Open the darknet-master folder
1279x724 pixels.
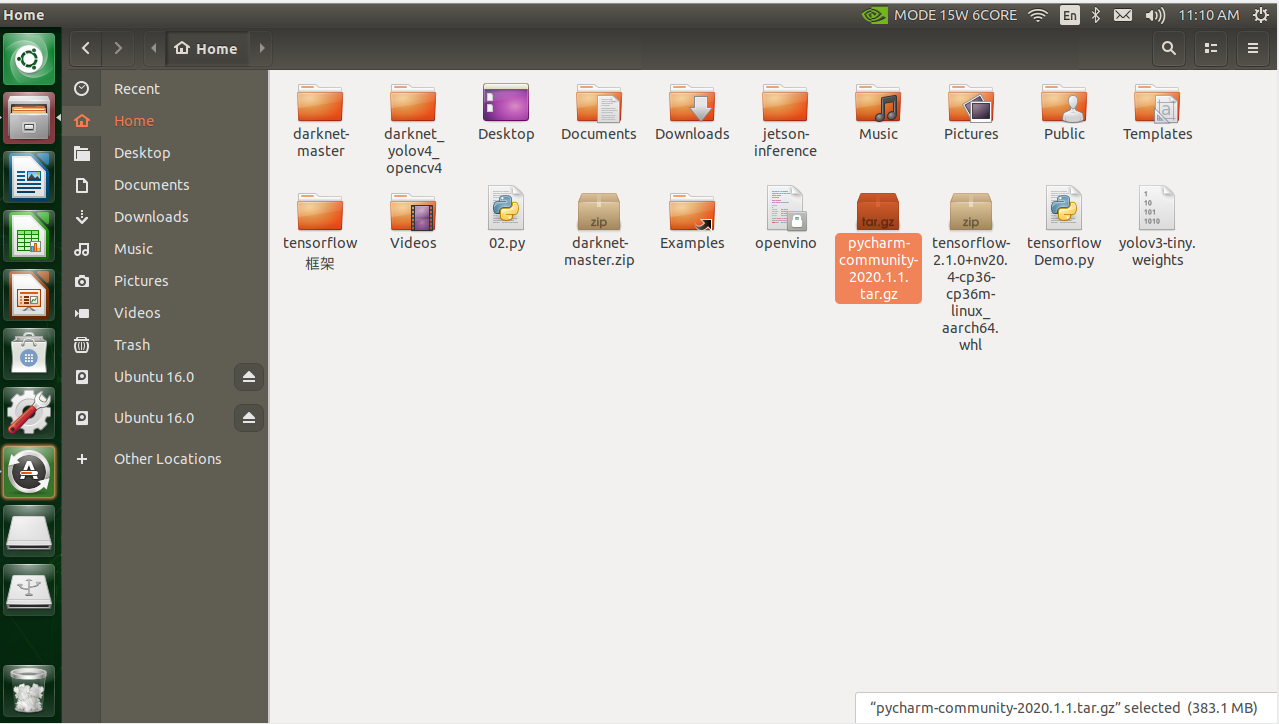point(320,104)
